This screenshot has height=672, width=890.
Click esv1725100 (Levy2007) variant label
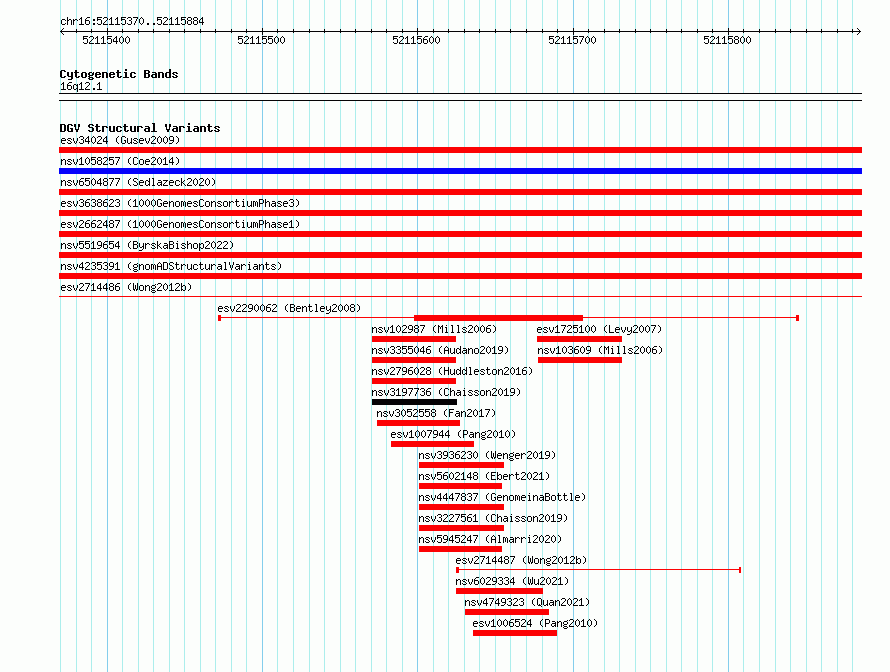599,329
